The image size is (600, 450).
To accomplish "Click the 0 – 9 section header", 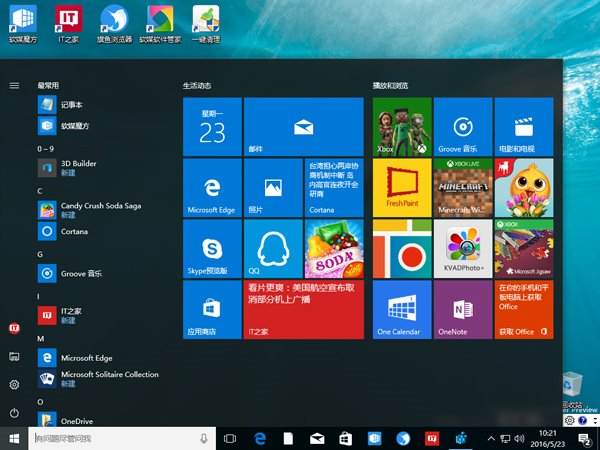I will [46, 149].
